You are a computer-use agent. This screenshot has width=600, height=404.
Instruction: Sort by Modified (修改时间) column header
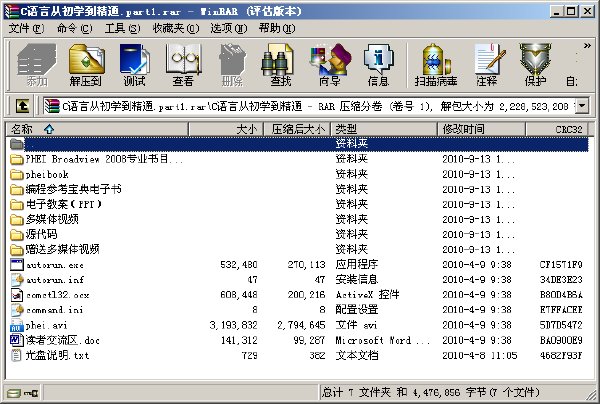(482, 129)
